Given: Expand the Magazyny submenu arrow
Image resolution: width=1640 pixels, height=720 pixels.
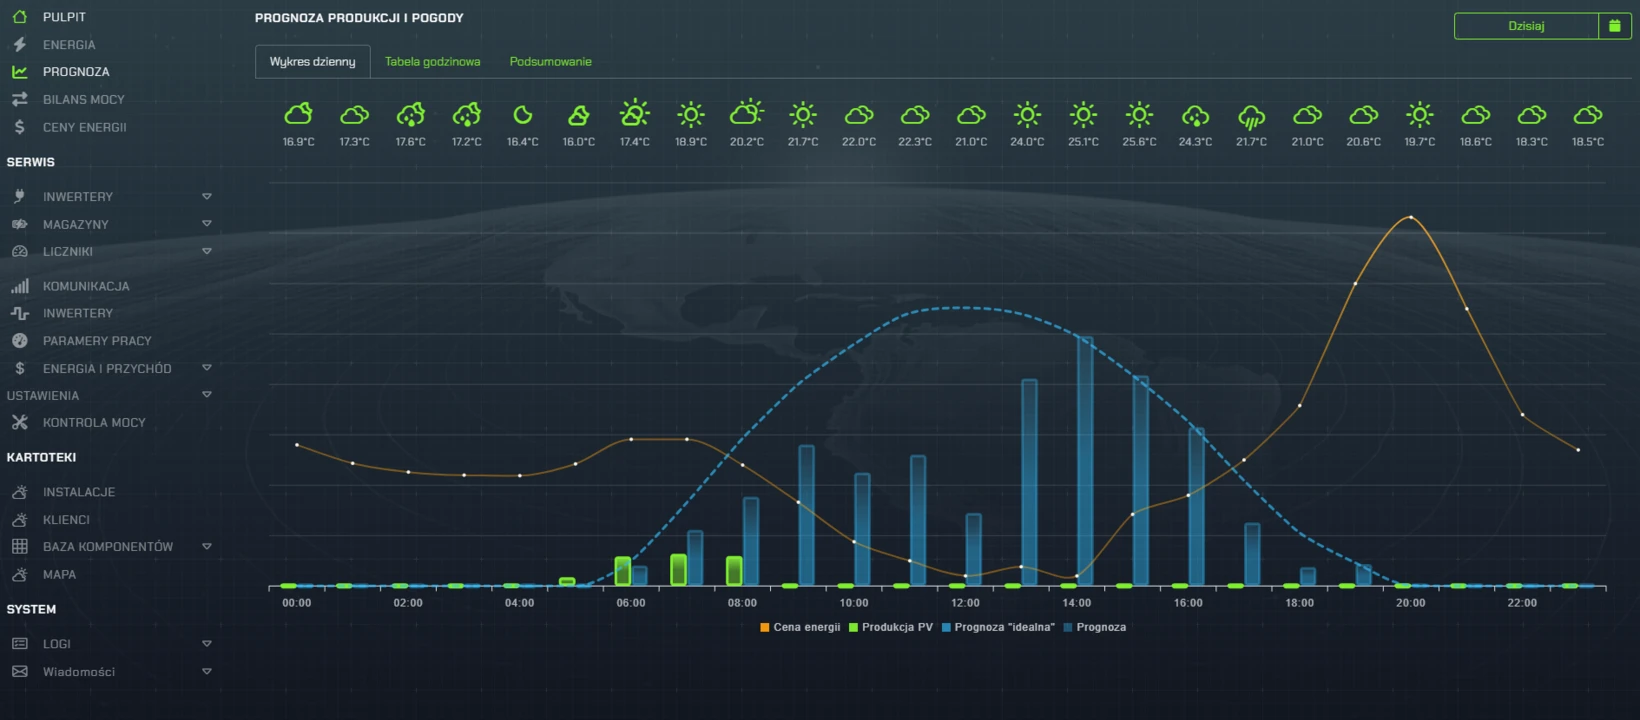Looking at the screenshot, I should point(207,224).
